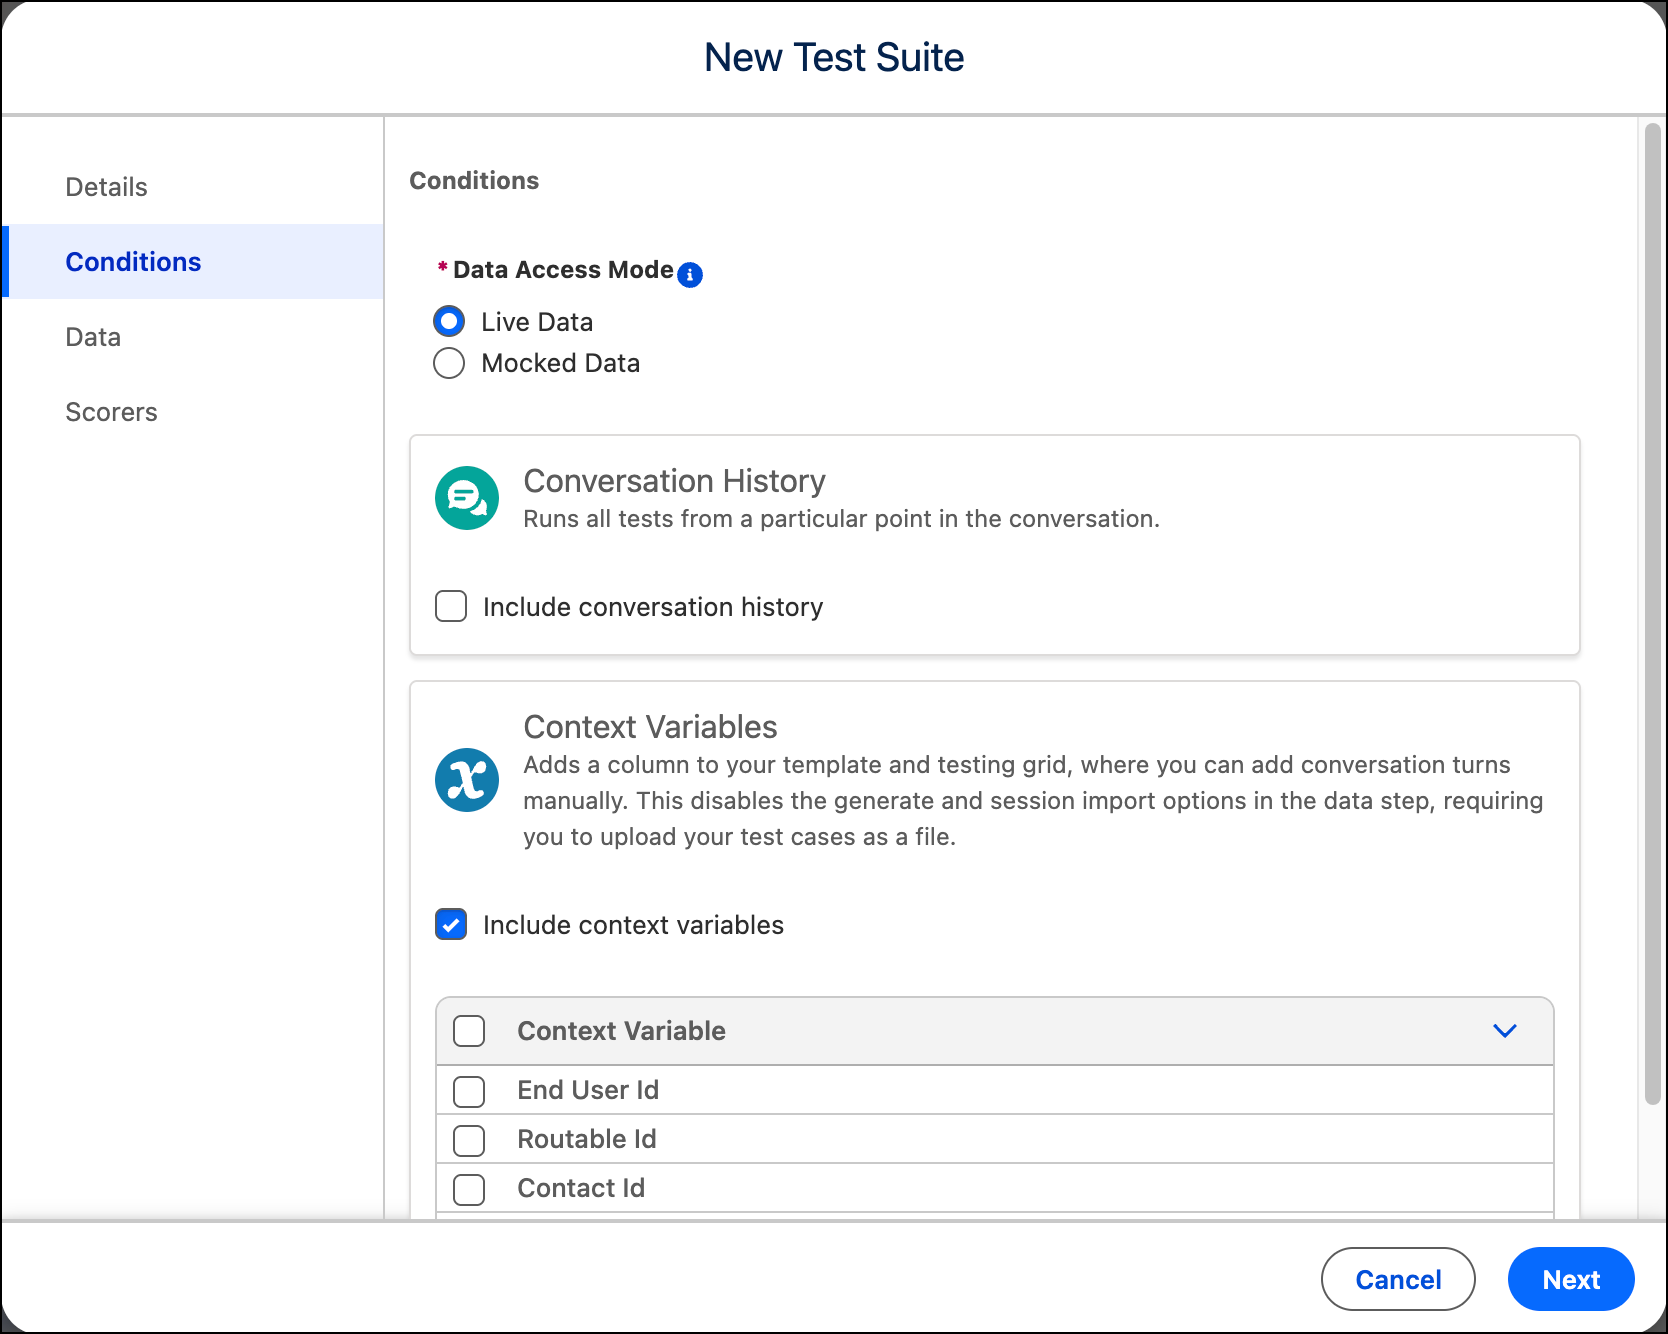Click the vertical scrollbar of the form
The image size is (1668, 1334).
(1653, 613)
